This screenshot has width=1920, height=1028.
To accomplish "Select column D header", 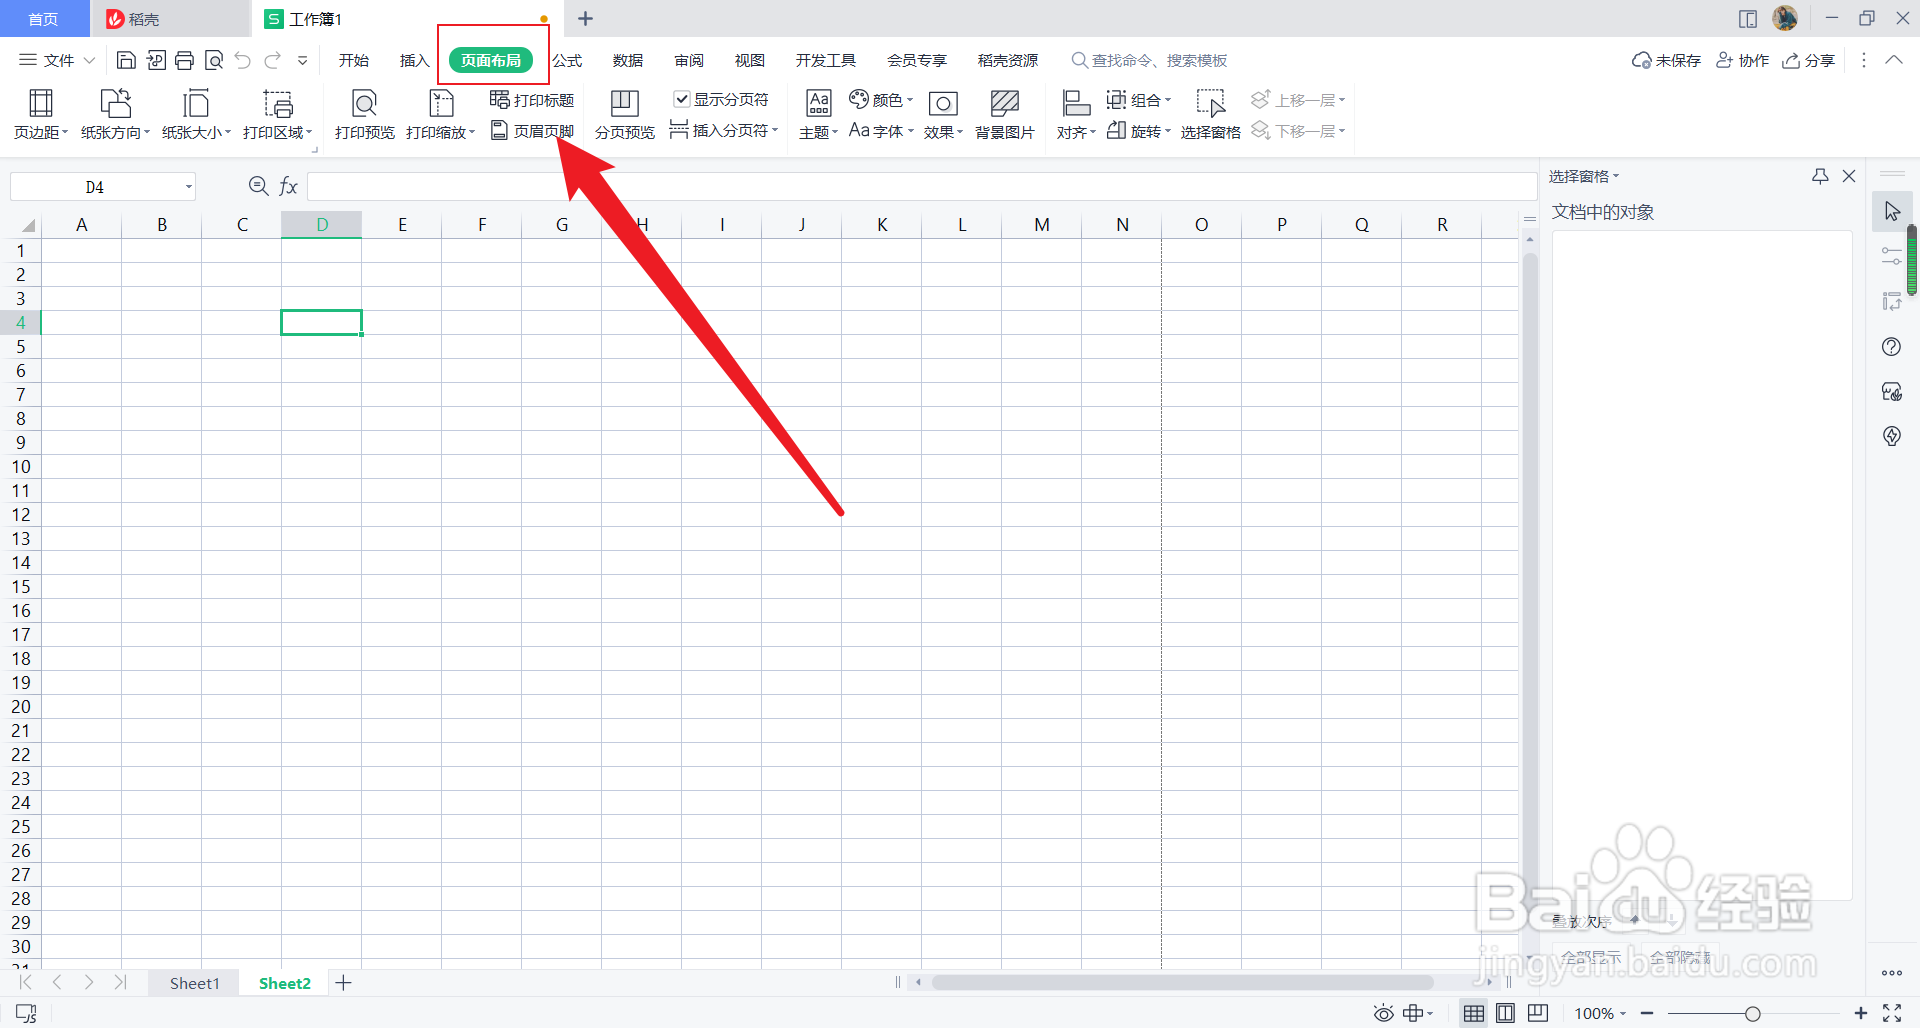I will [322, 224].
